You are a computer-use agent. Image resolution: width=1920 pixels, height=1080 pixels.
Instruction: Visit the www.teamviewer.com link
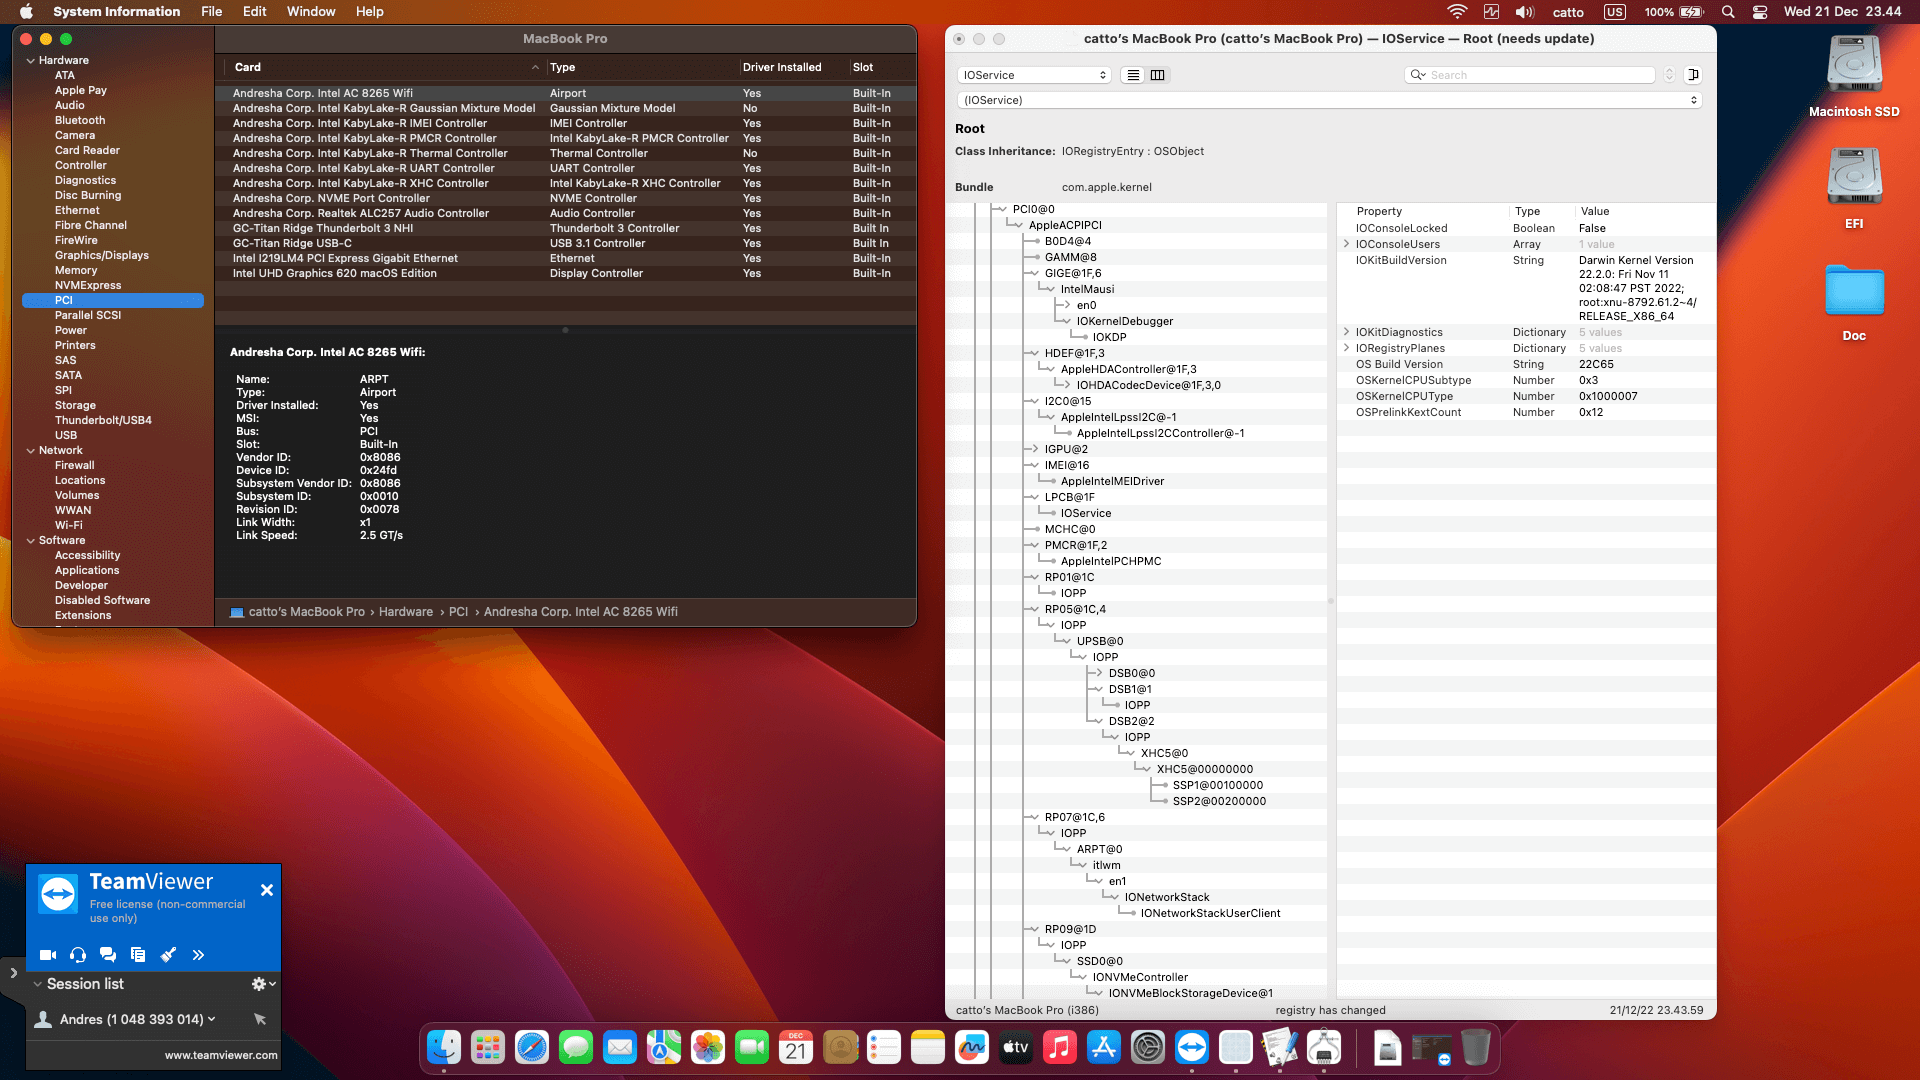click(x=220, y=1054)
